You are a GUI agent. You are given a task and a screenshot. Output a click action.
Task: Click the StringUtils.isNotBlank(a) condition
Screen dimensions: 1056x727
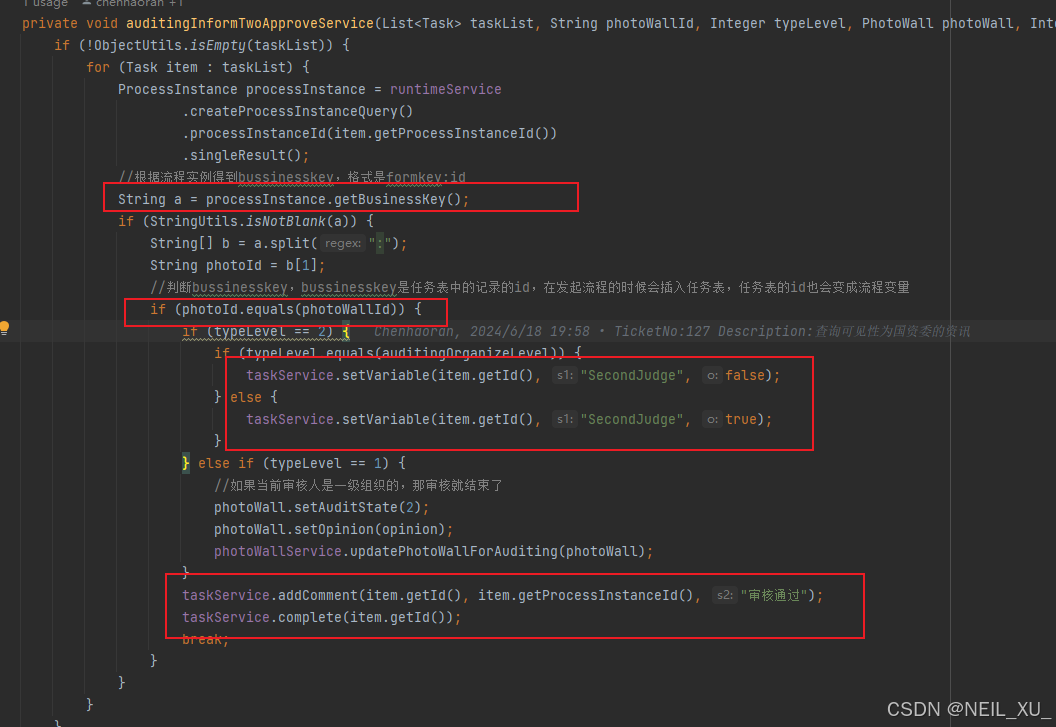click(253, 221)
